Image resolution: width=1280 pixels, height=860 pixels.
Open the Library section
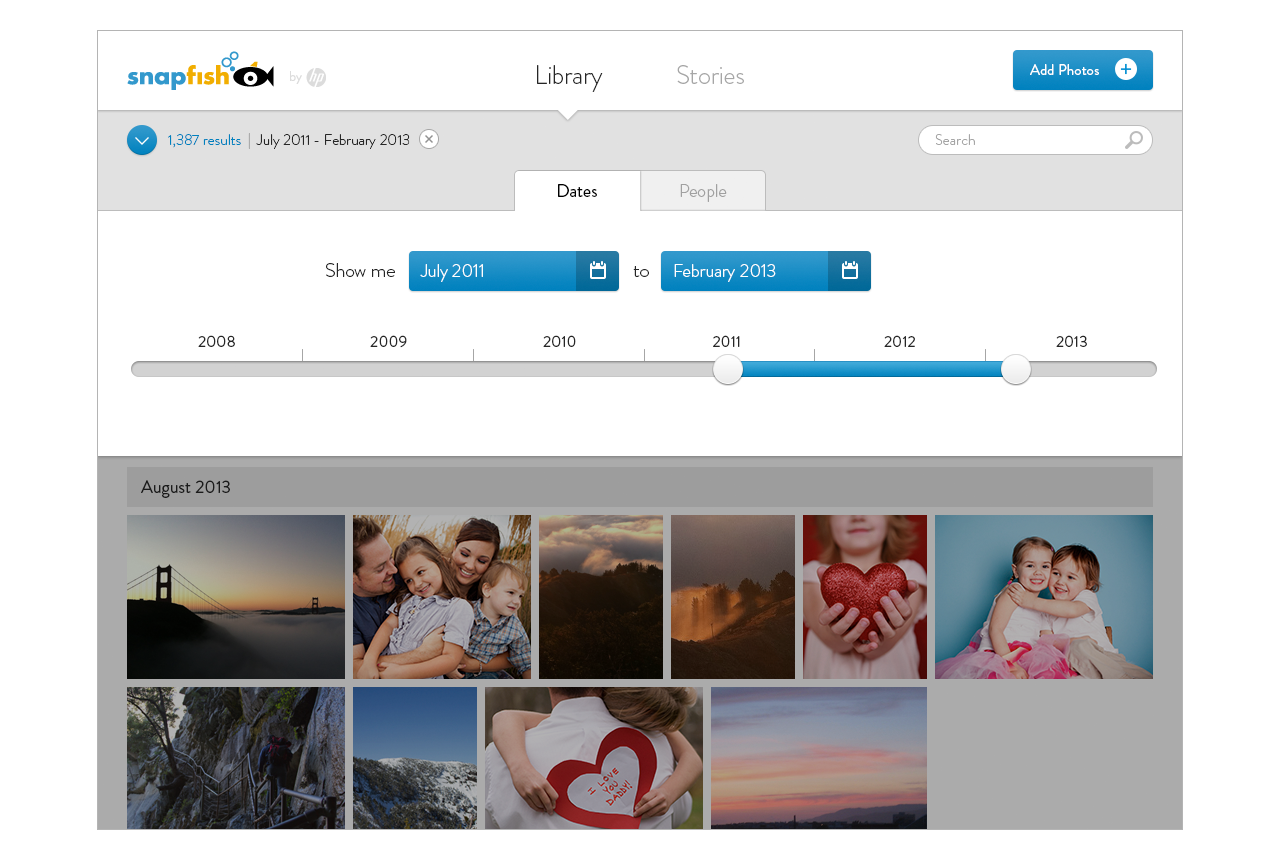coord(568,76)
